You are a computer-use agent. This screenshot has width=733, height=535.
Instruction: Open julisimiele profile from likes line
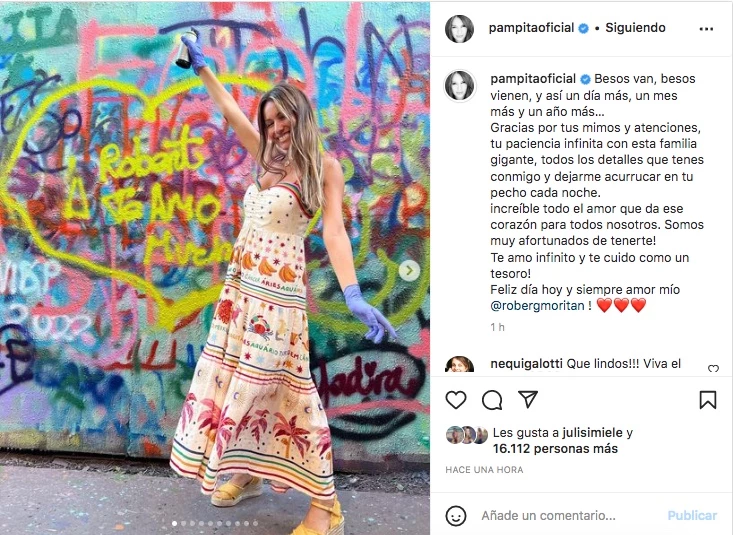pyautogui.click(x=592, y=433)
